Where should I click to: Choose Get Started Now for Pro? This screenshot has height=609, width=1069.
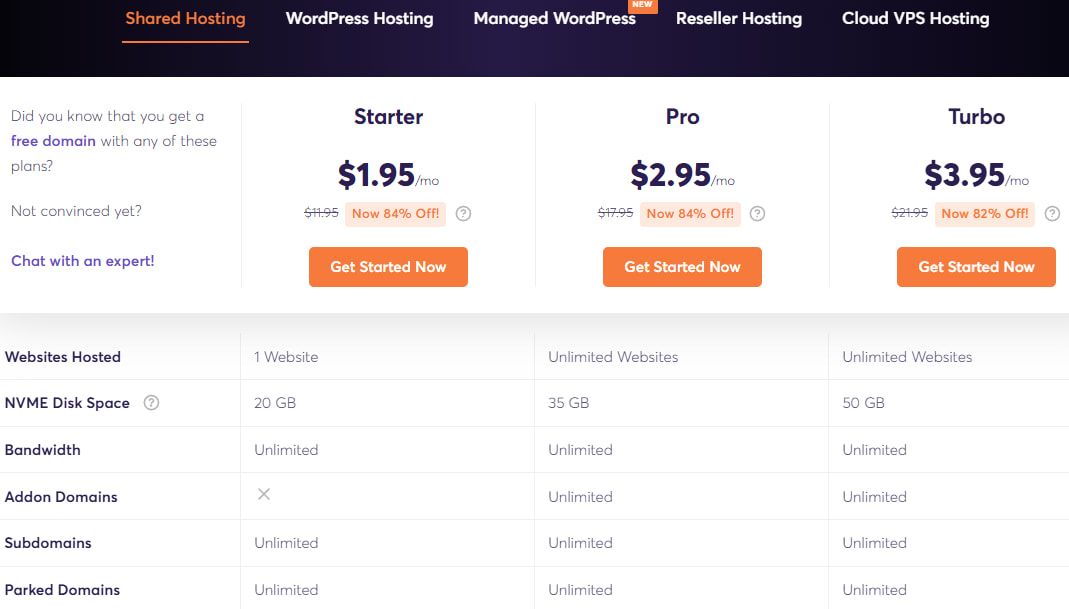682,267
